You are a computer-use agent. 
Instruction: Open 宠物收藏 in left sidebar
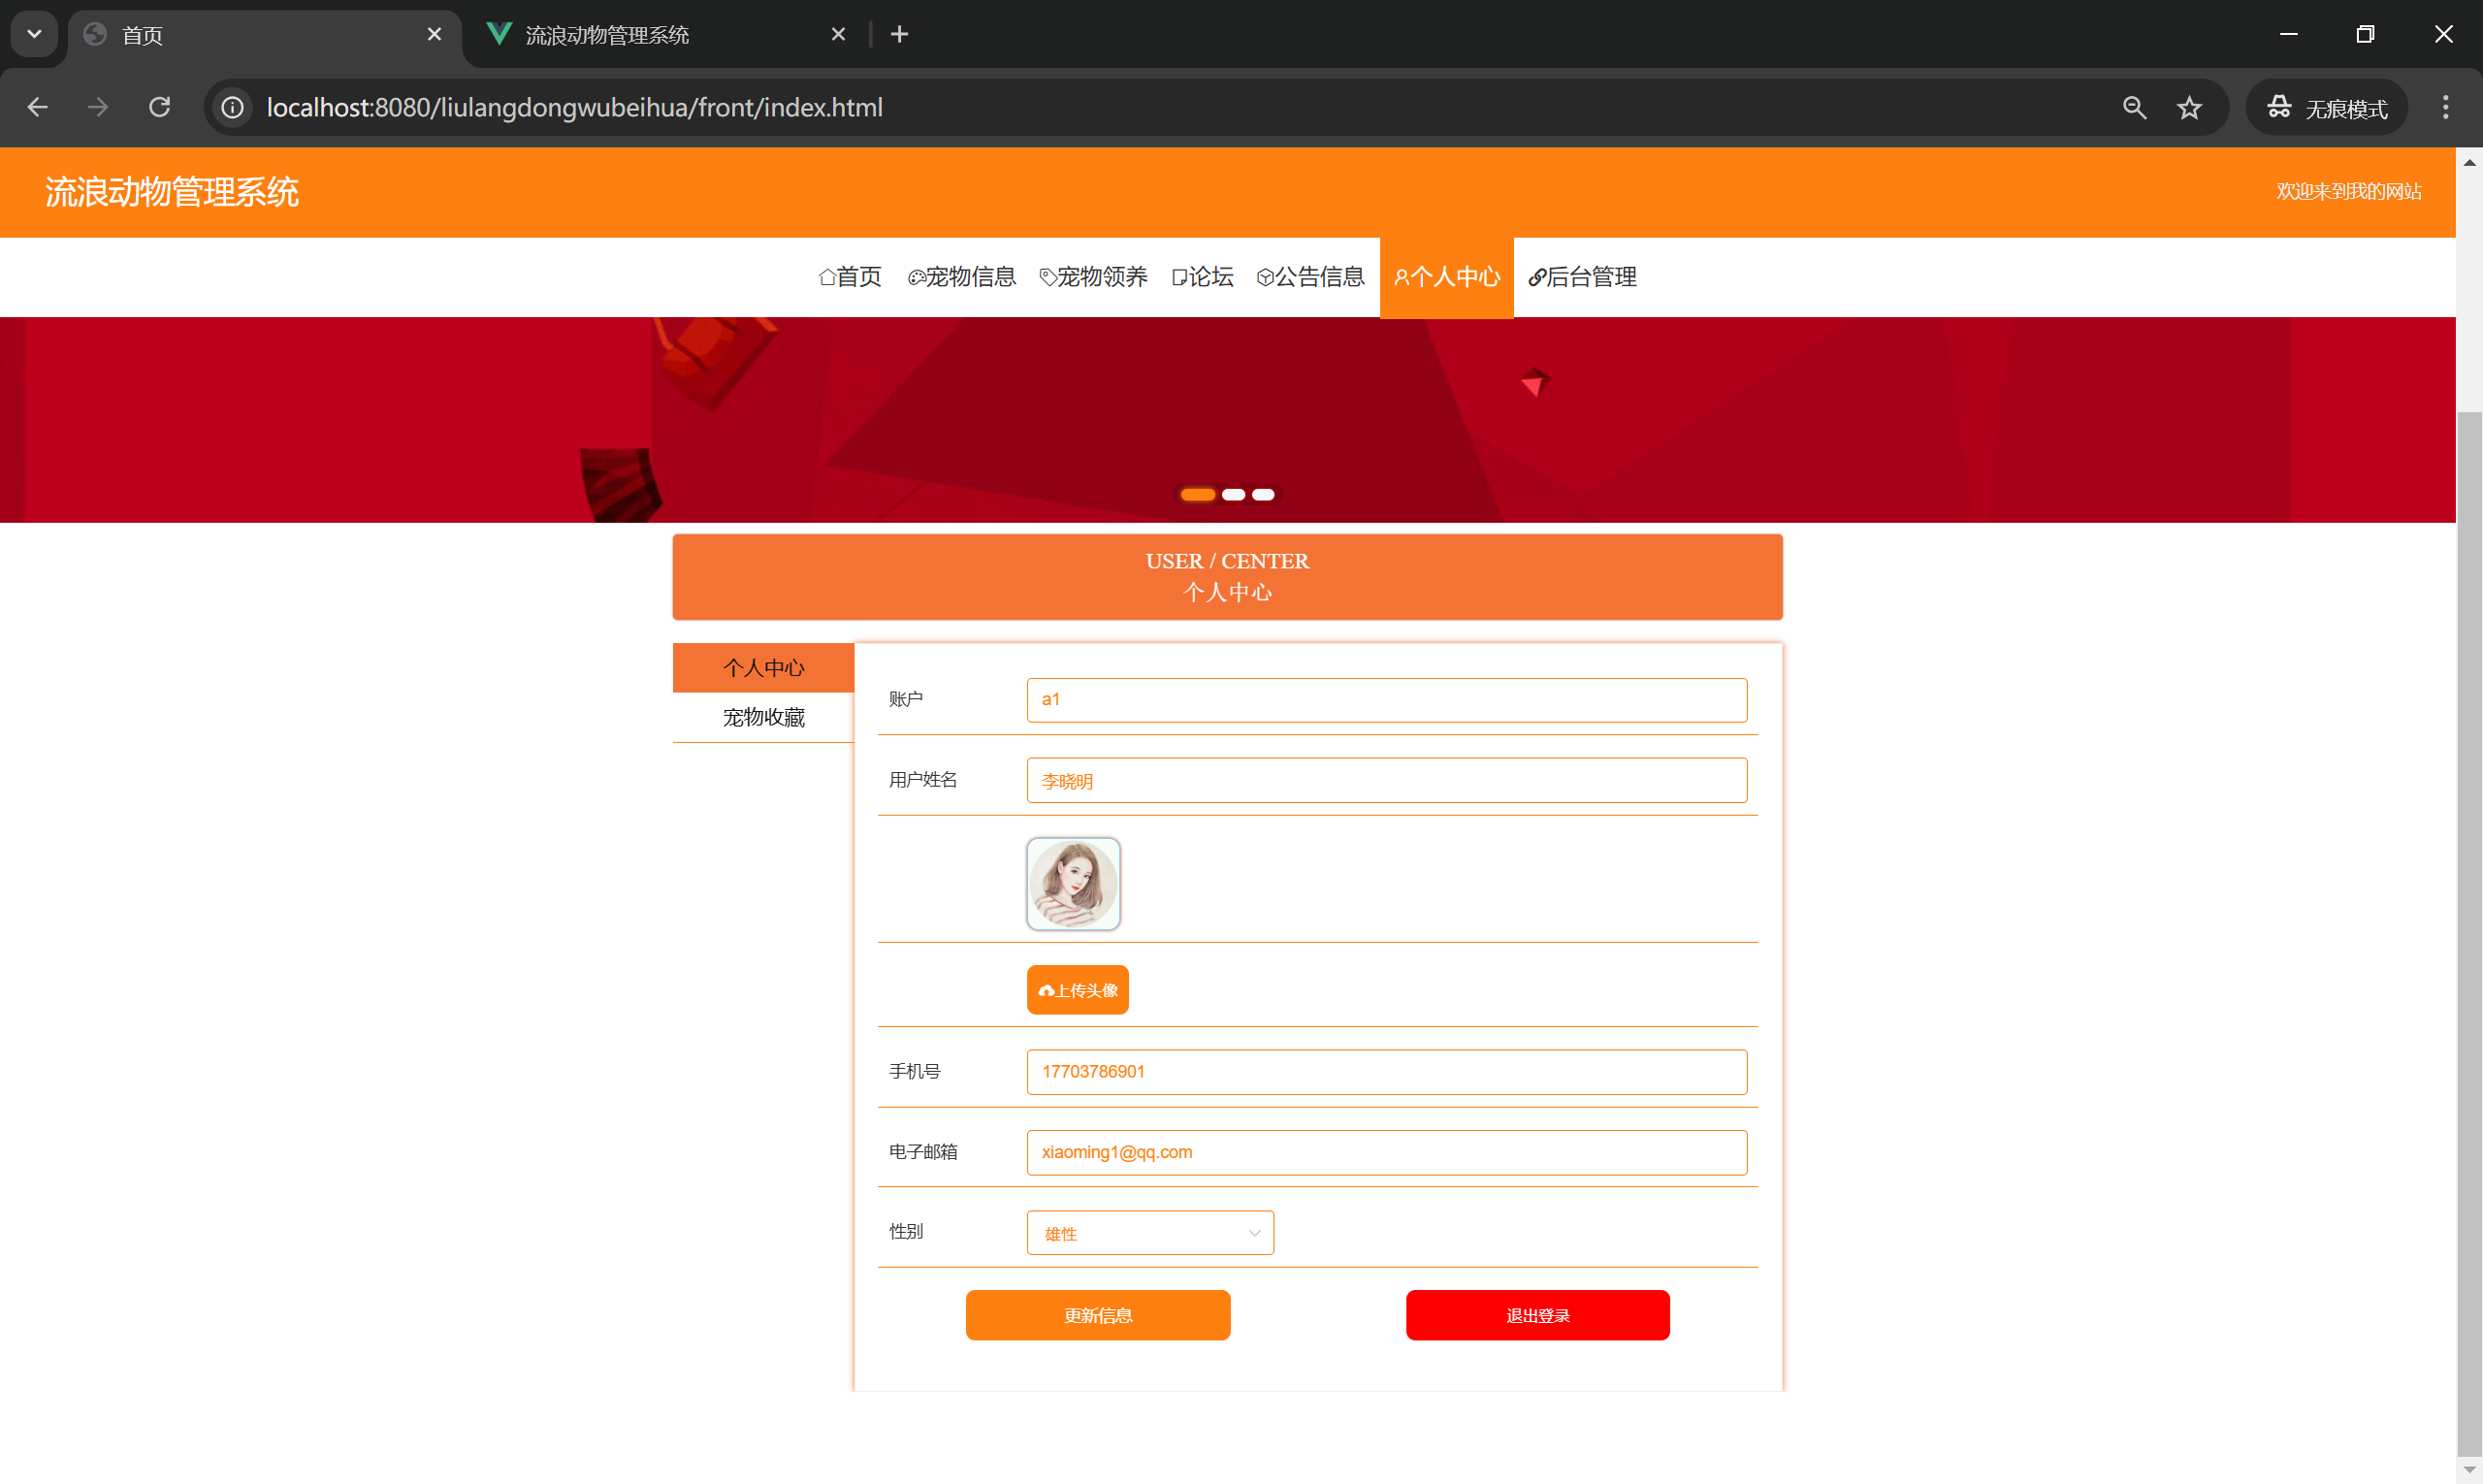click(x=763, y=717)
